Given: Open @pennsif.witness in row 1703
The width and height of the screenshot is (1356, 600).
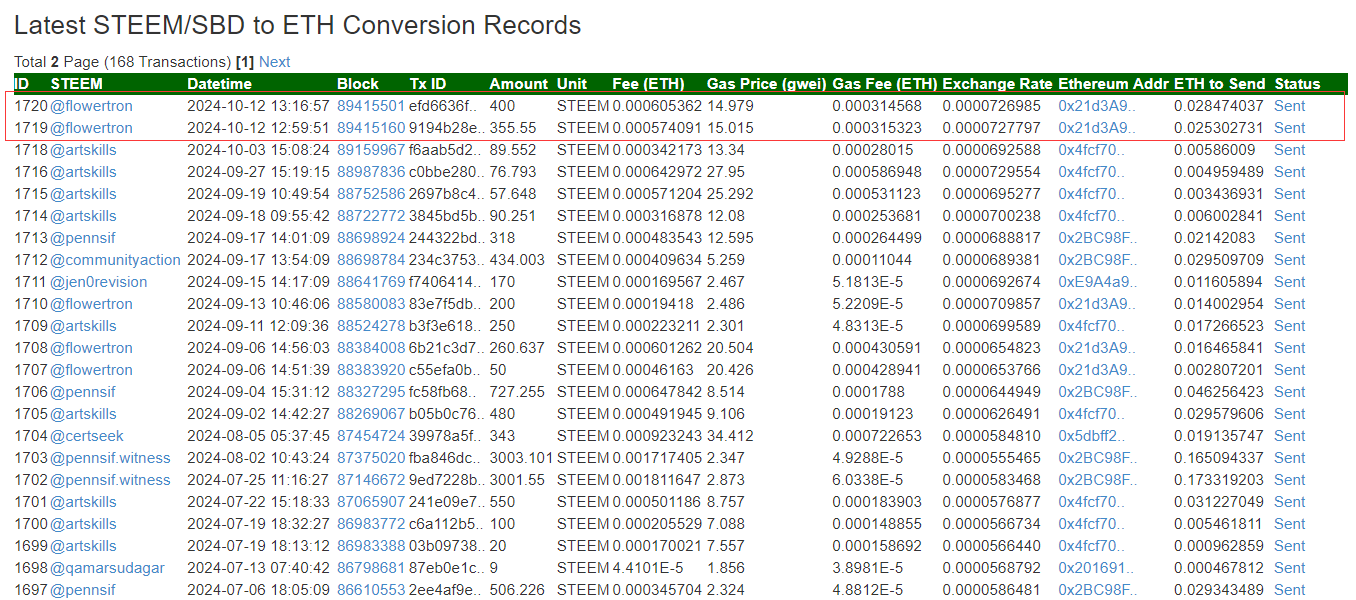Looking at the screenshot, I should coord(110,458).
